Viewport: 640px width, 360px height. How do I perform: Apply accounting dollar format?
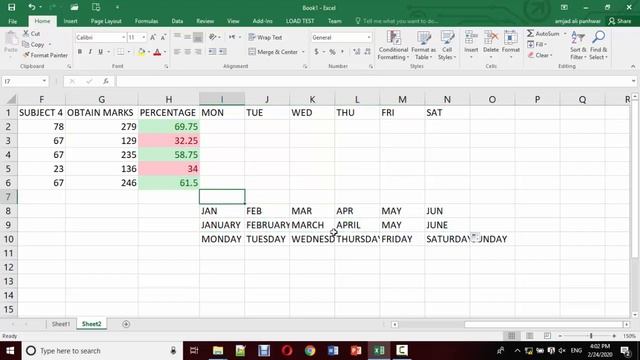316,52
